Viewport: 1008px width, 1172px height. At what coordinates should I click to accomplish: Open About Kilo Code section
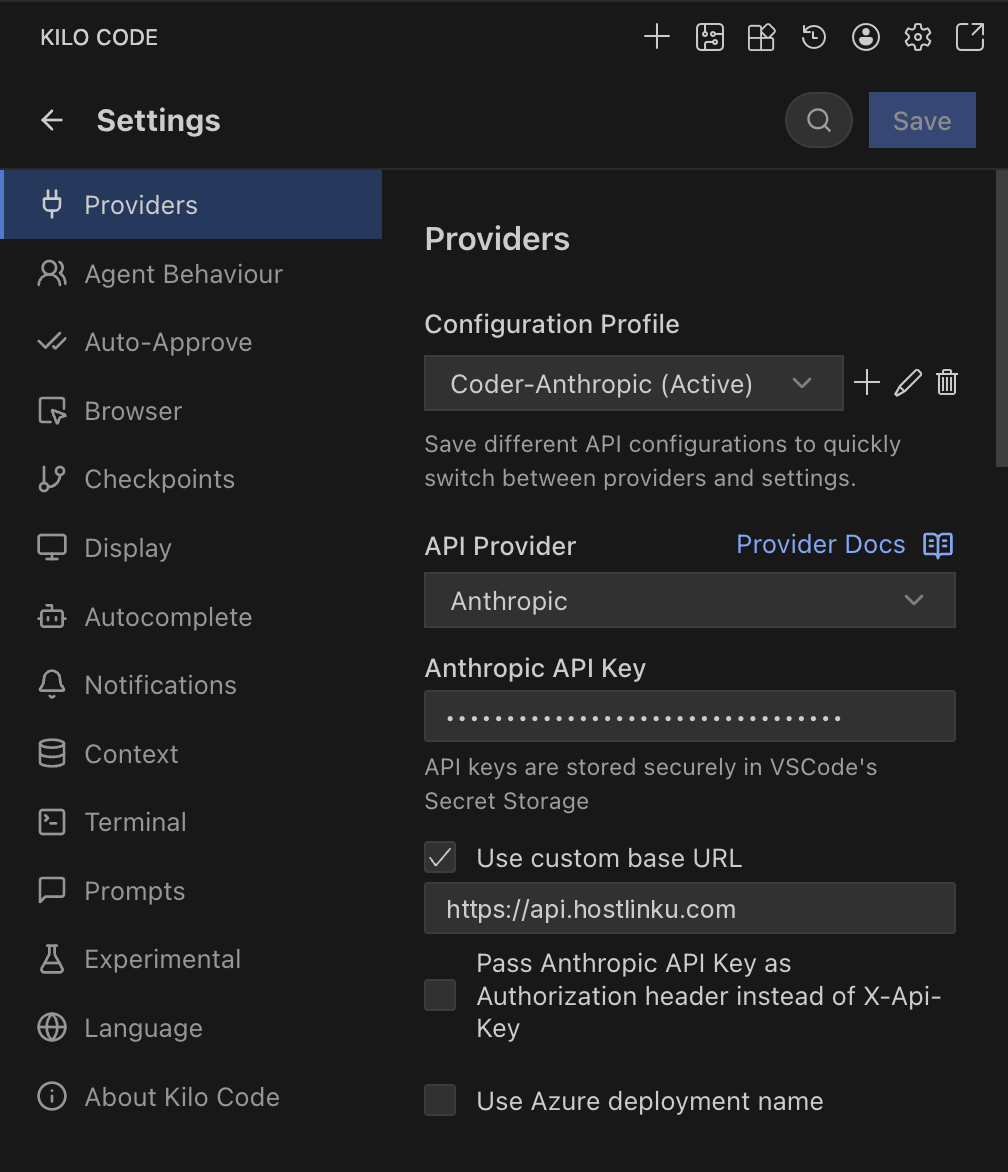[x=193, y=1097]
